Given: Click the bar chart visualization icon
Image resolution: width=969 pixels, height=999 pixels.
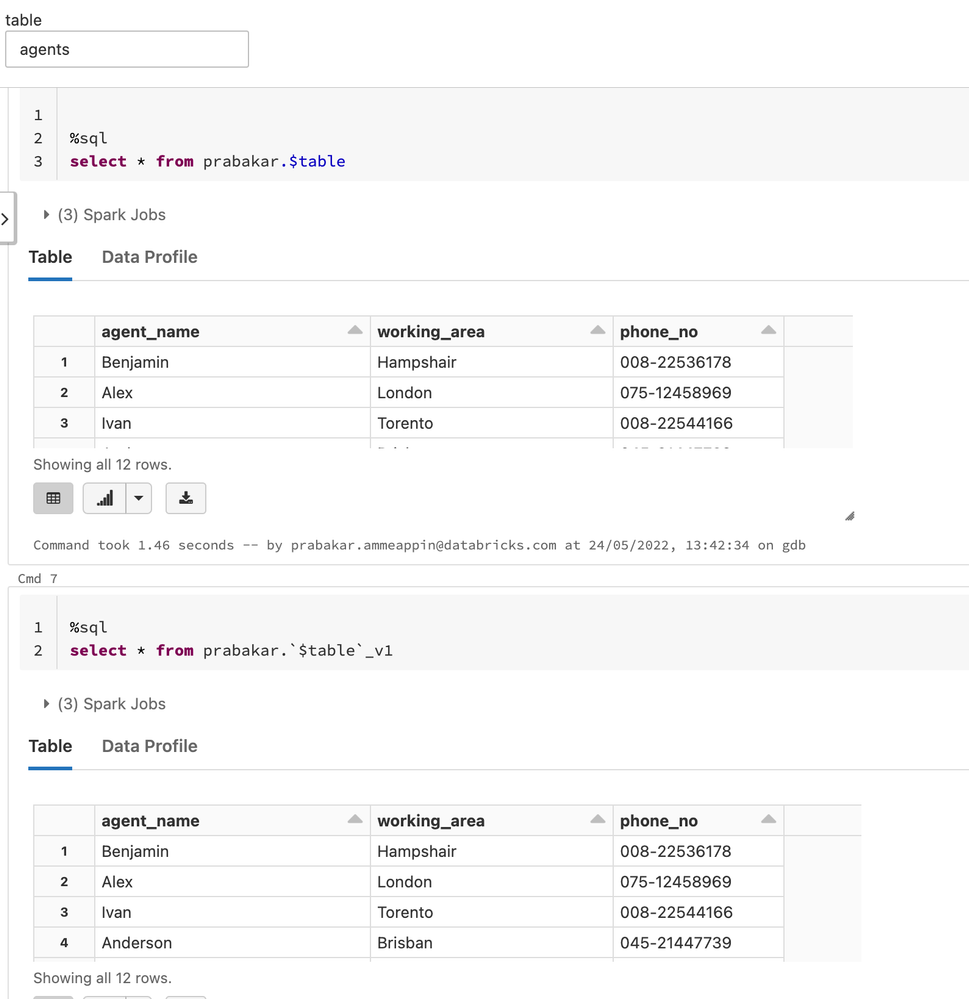Looking at the screenshot, I should (105, 498).
